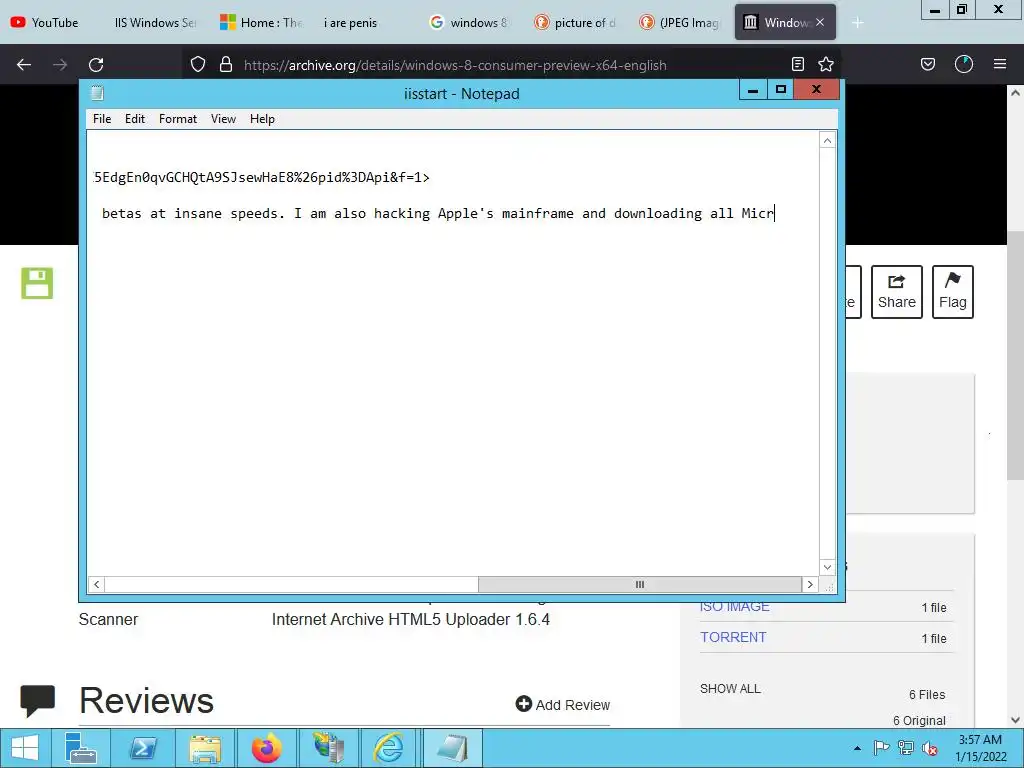Click Notepad vertical scroll up arrow

827,140
